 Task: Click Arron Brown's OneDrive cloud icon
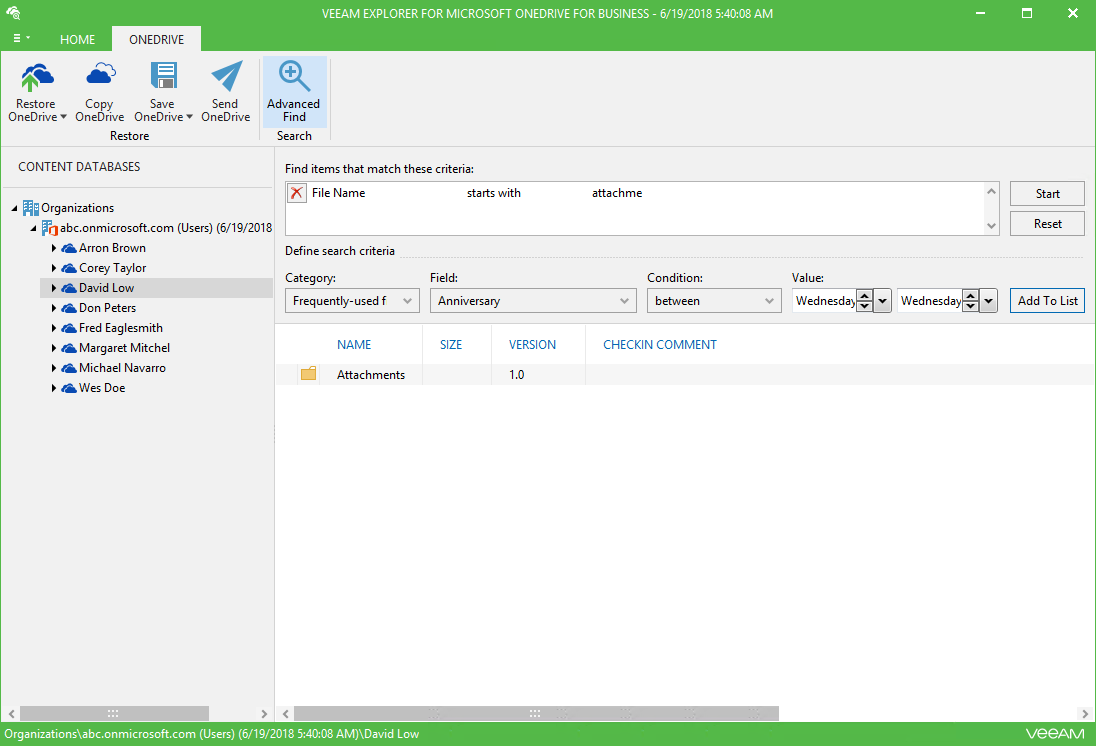pyautogui.click(x=68, y=248)
